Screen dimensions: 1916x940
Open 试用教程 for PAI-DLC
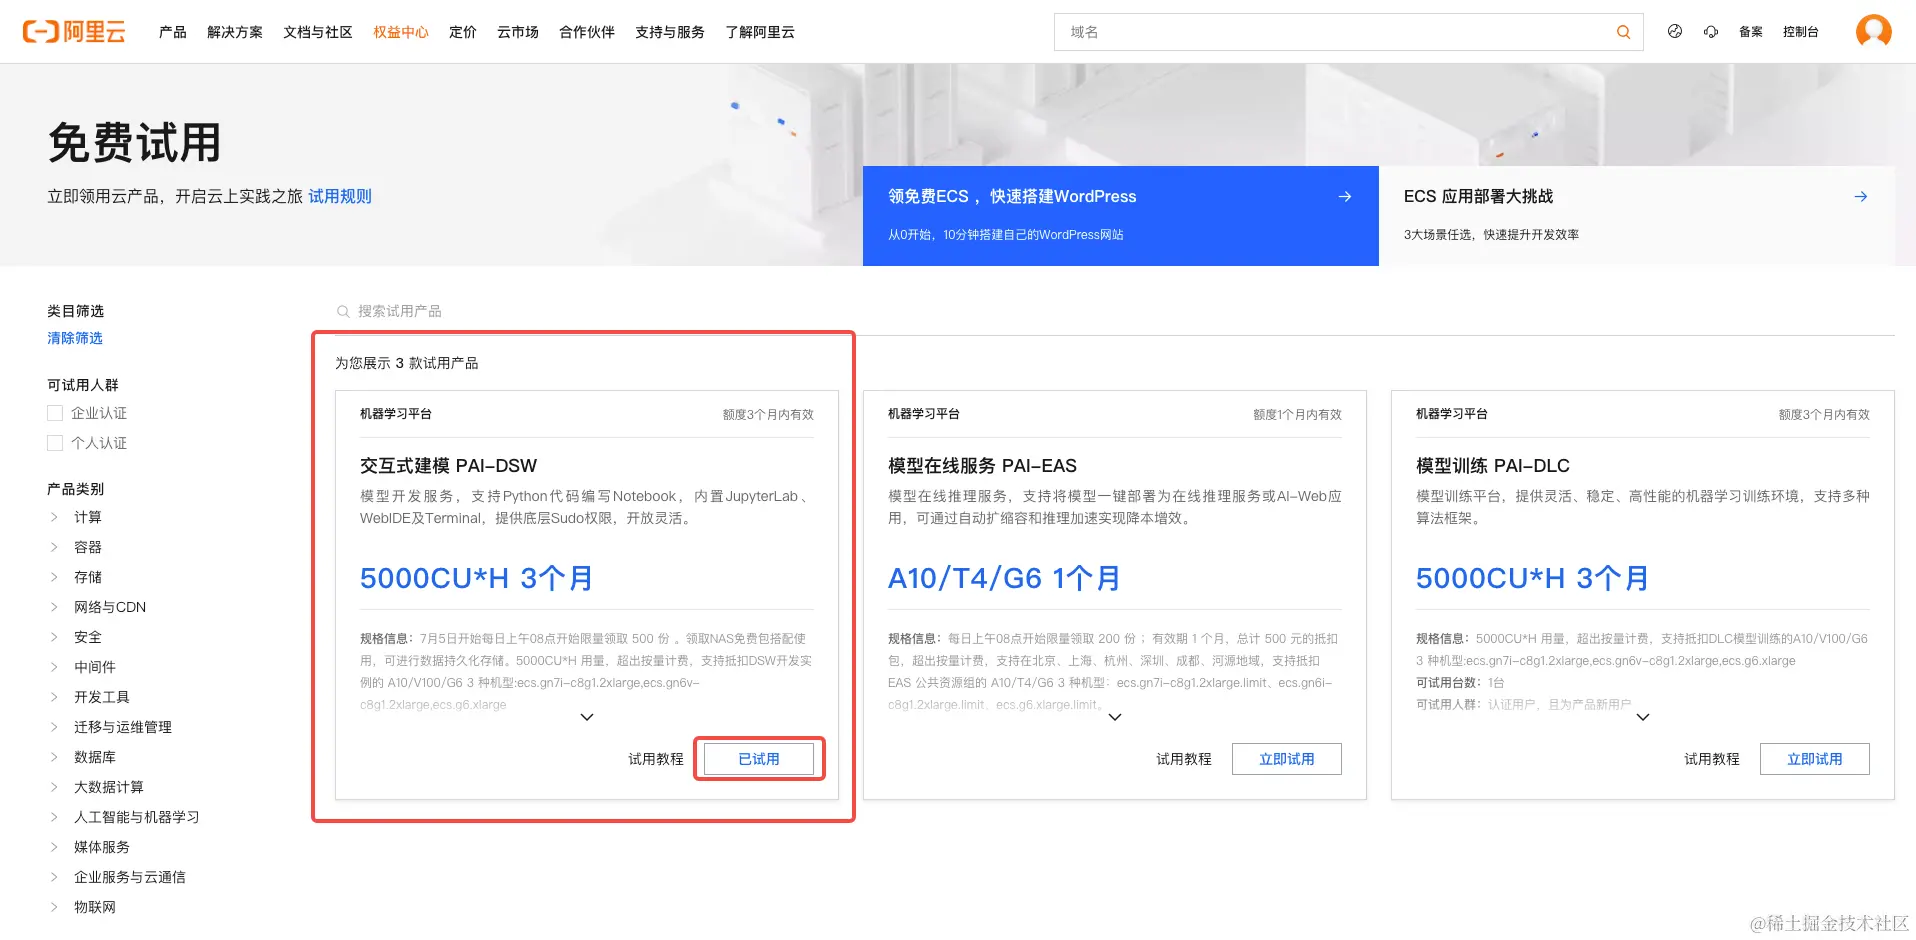[1712, 759]
